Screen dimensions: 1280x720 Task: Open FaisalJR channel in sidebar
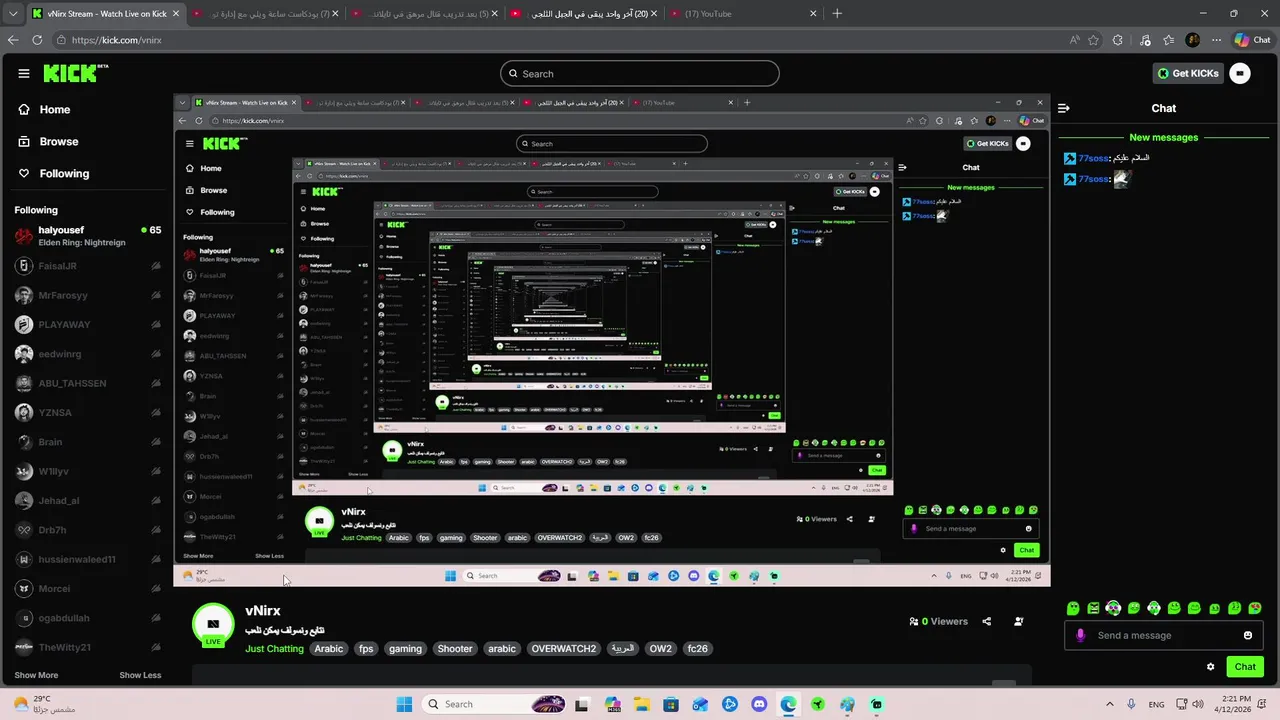[88, 266]
